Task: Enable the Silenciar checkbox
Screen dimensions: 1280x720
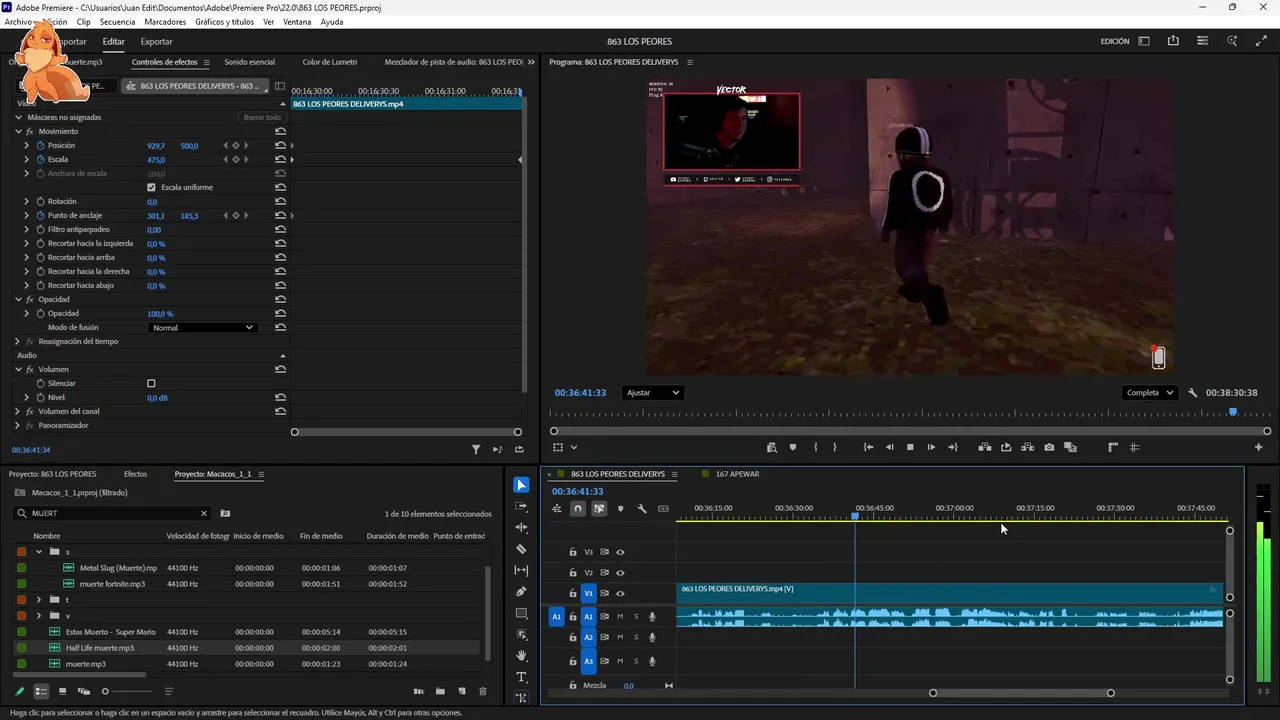Action: click(151, 383)
